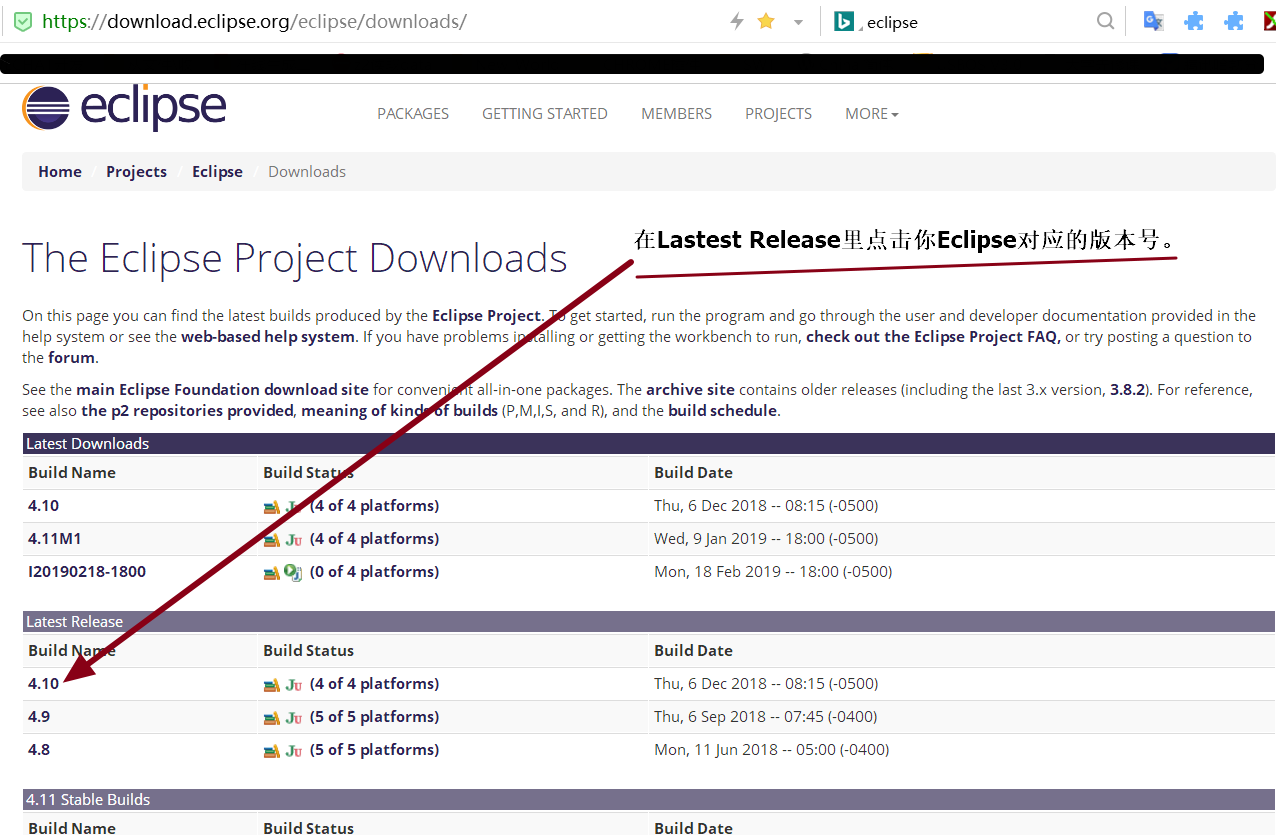The width and height of the screenshot is (1276, 835).
Task: Click the books icon for 4.10 in Latest Release
Action: point(271,685)
